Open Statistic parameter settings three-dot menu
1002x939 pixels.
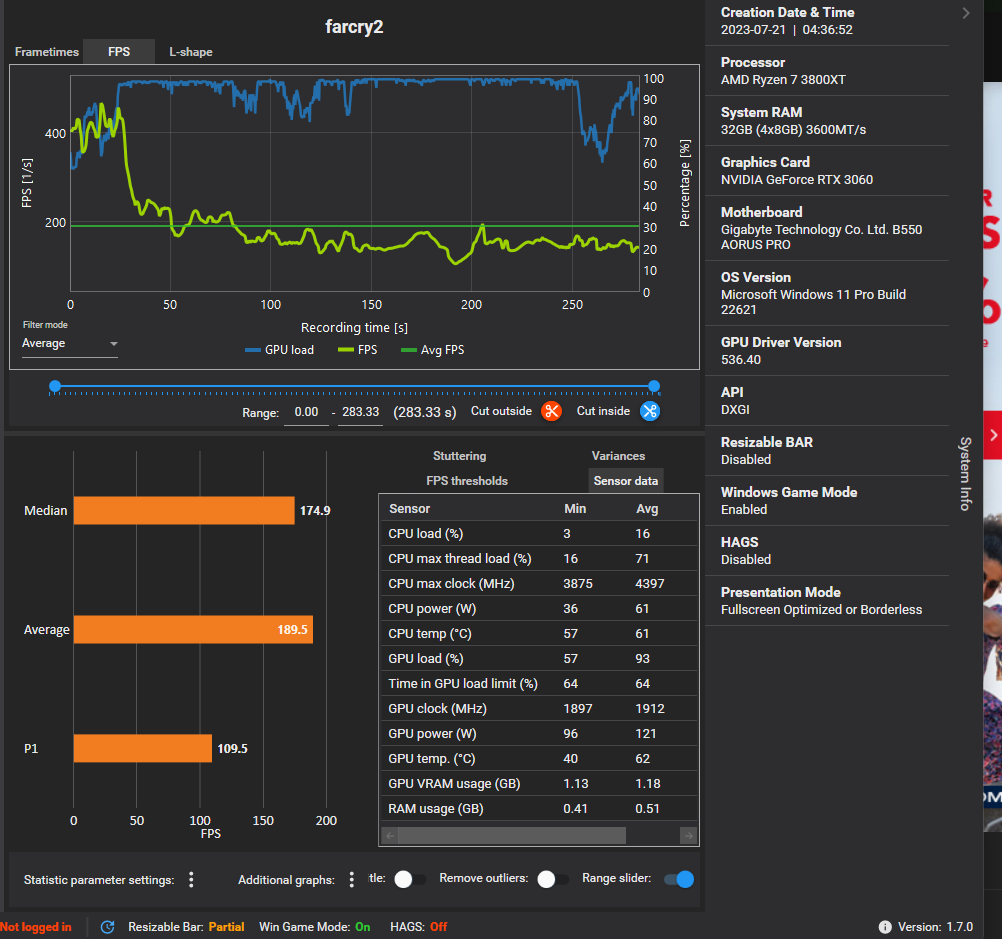191,880
